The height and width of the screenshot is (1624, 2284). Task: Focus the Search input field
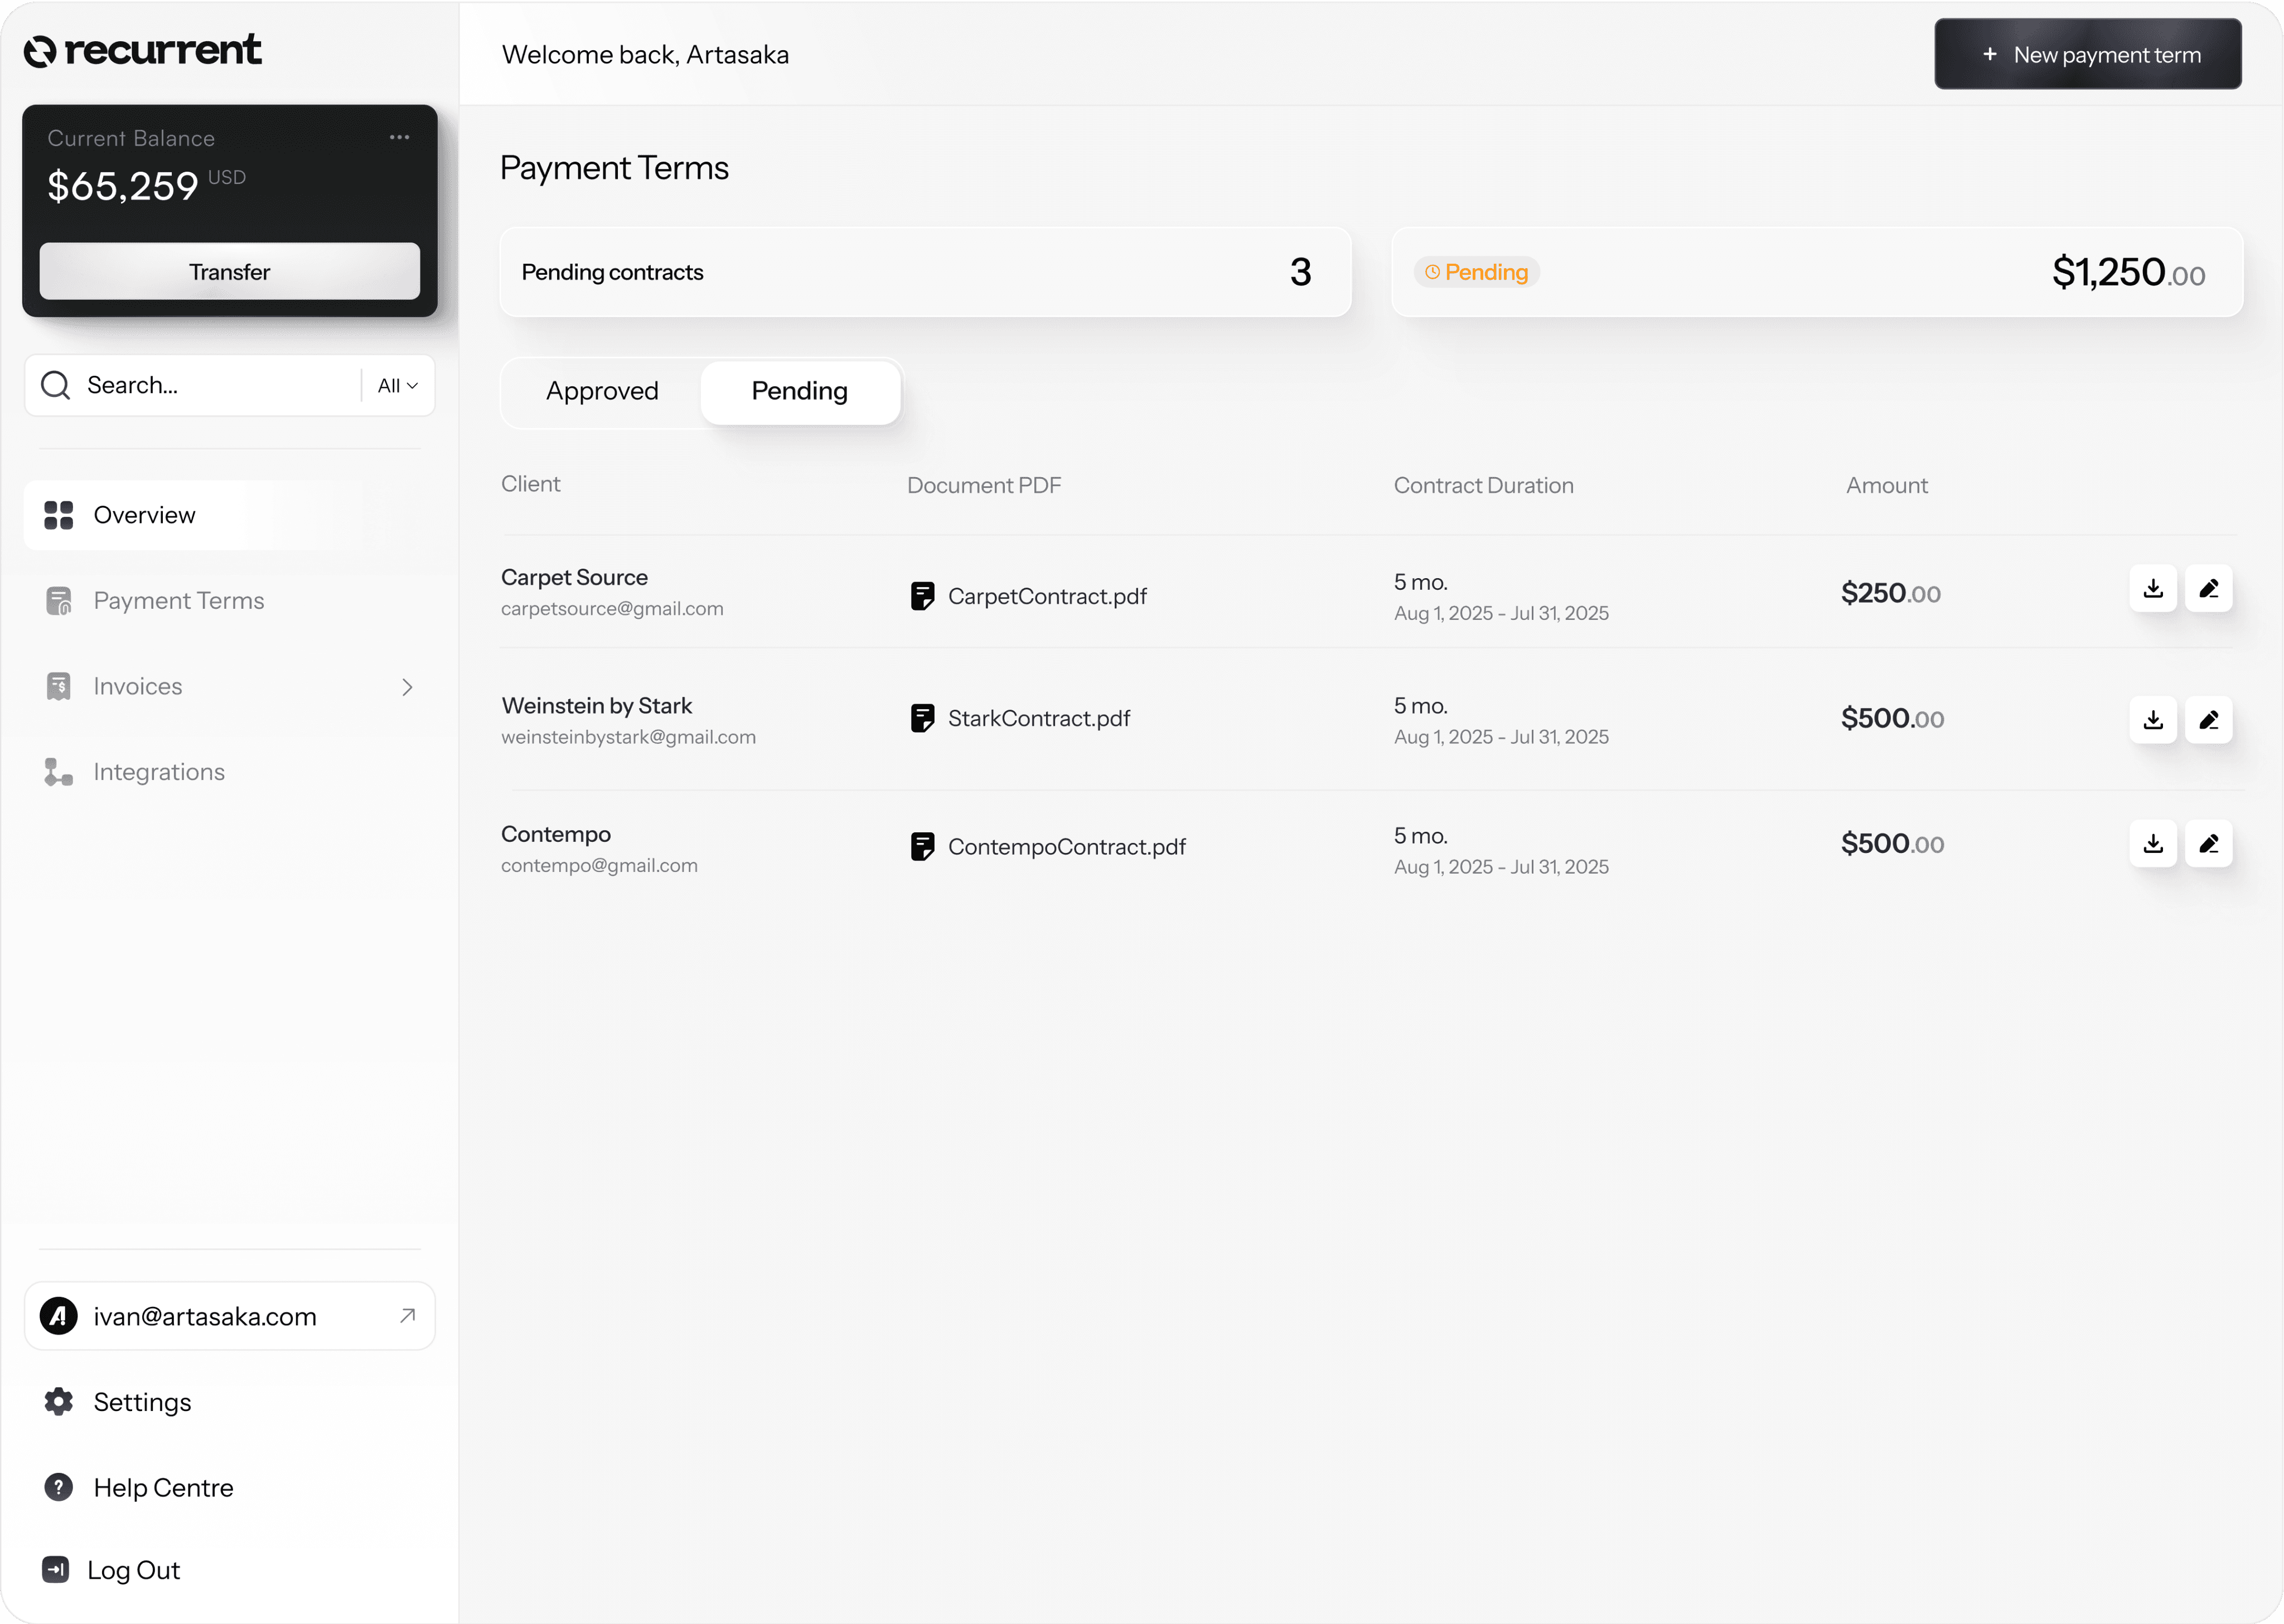(x=215, y=386)
